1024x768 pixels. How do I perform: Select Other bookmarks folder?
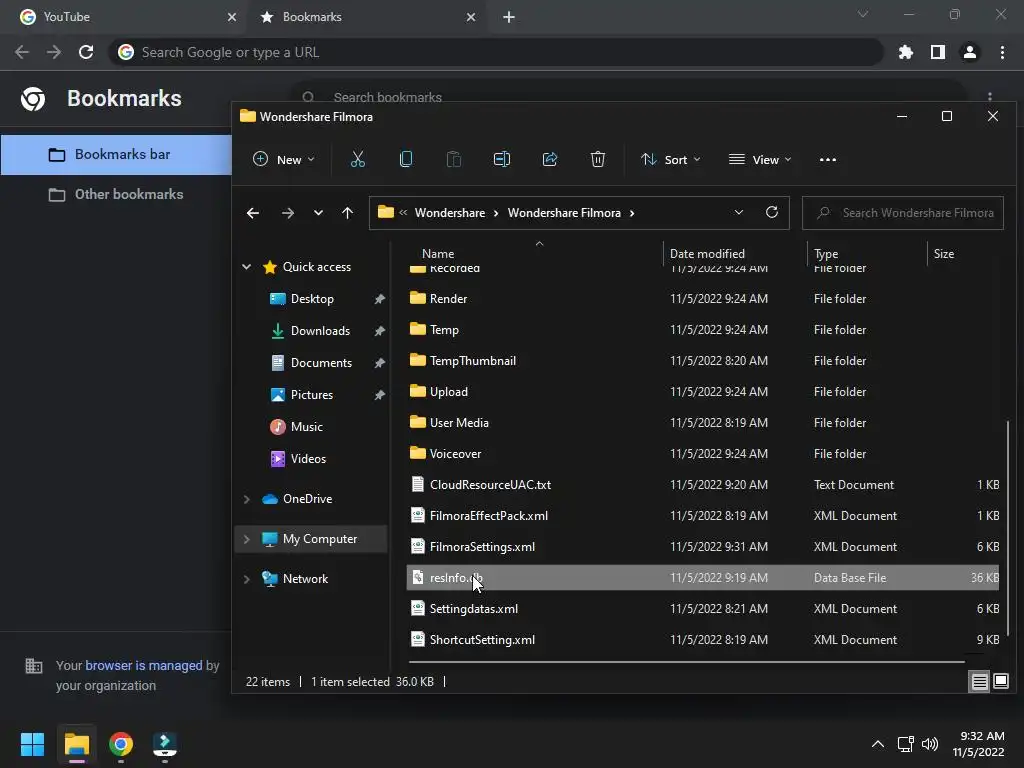(x=116, y=195)
